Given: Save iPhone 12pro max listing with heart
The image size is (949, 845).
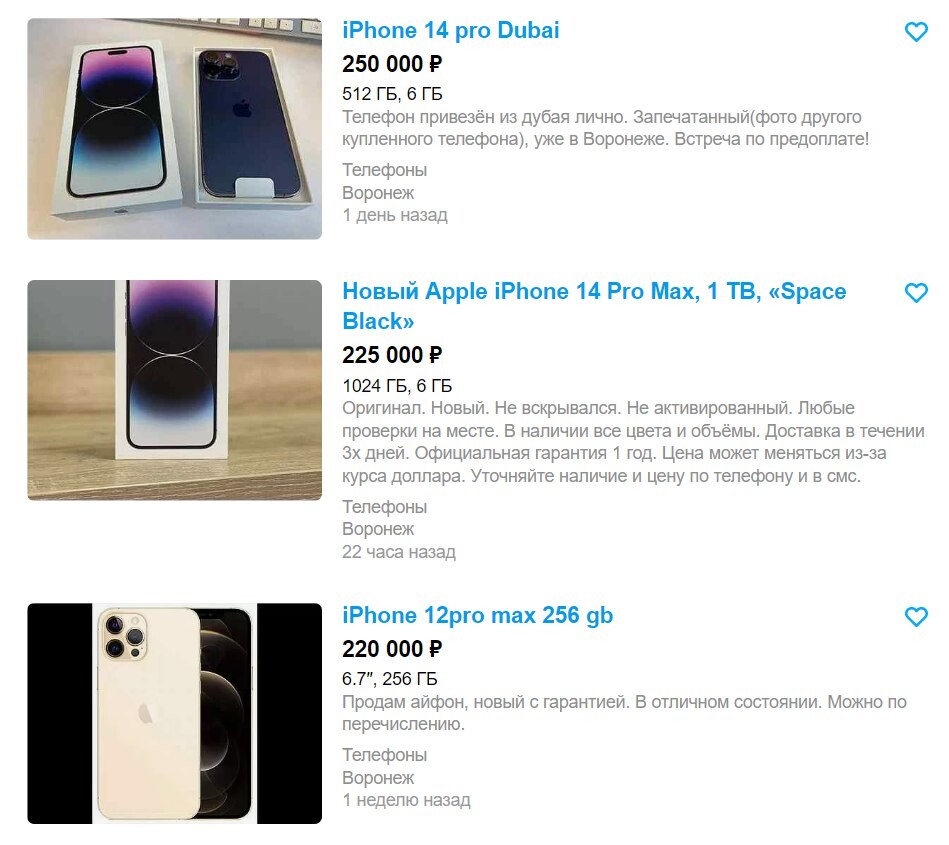Looking at the screenshot, I should 916,617.
